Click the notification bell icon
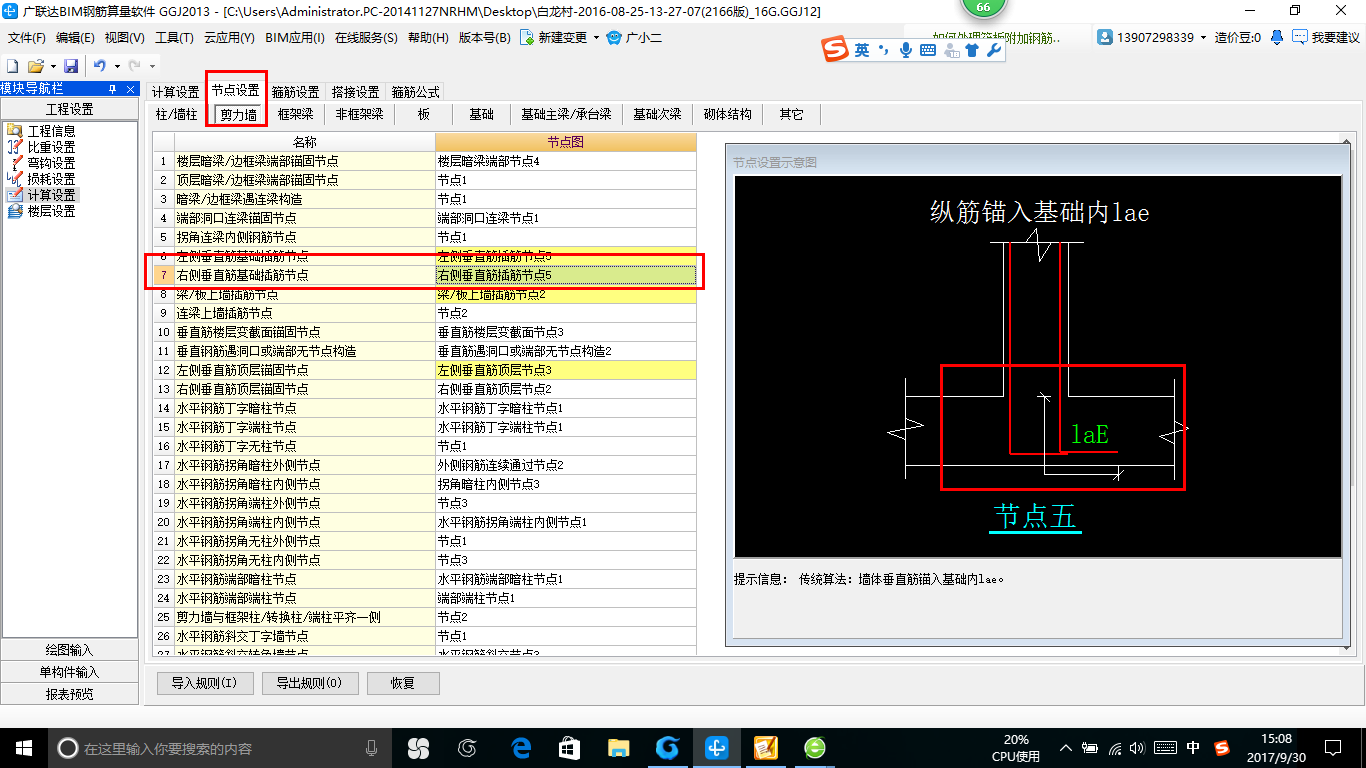Screen dimensions: 1366x768 (1277, 37)
